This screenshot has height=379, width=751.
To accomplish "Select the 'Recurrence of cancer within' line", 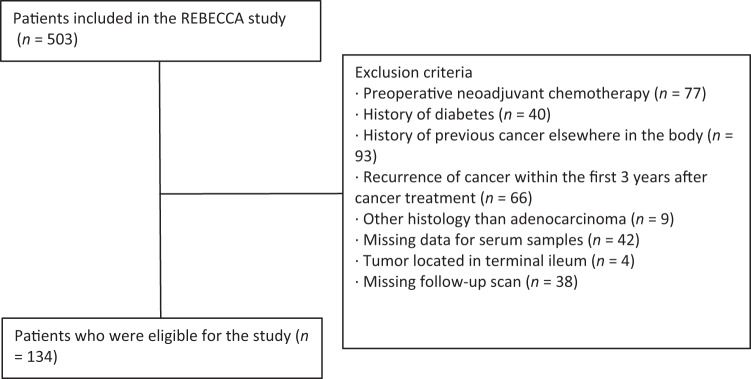I will [532, 177].
